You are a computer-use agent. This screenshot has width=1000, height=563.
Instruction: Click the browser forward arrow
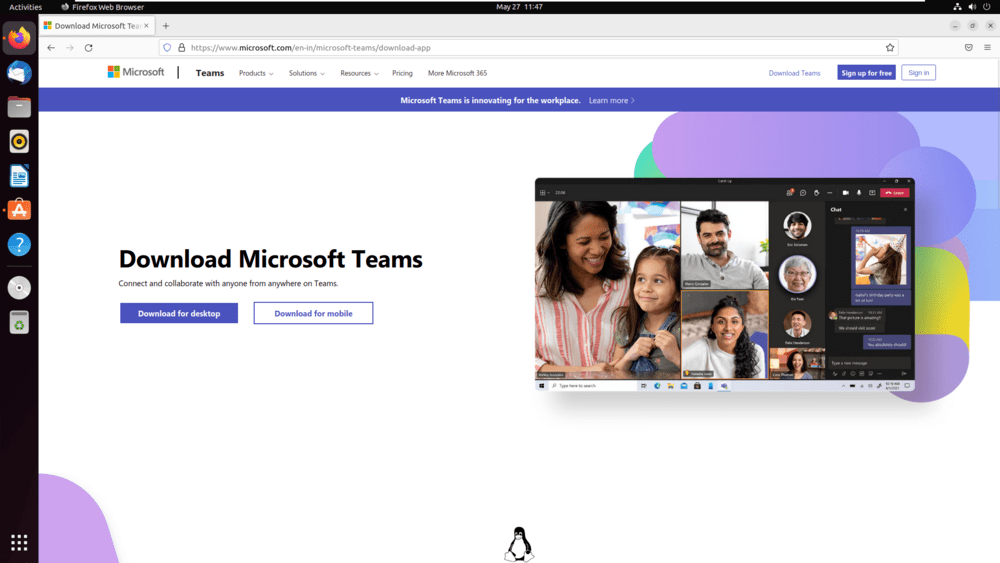[x=70, y=48]
